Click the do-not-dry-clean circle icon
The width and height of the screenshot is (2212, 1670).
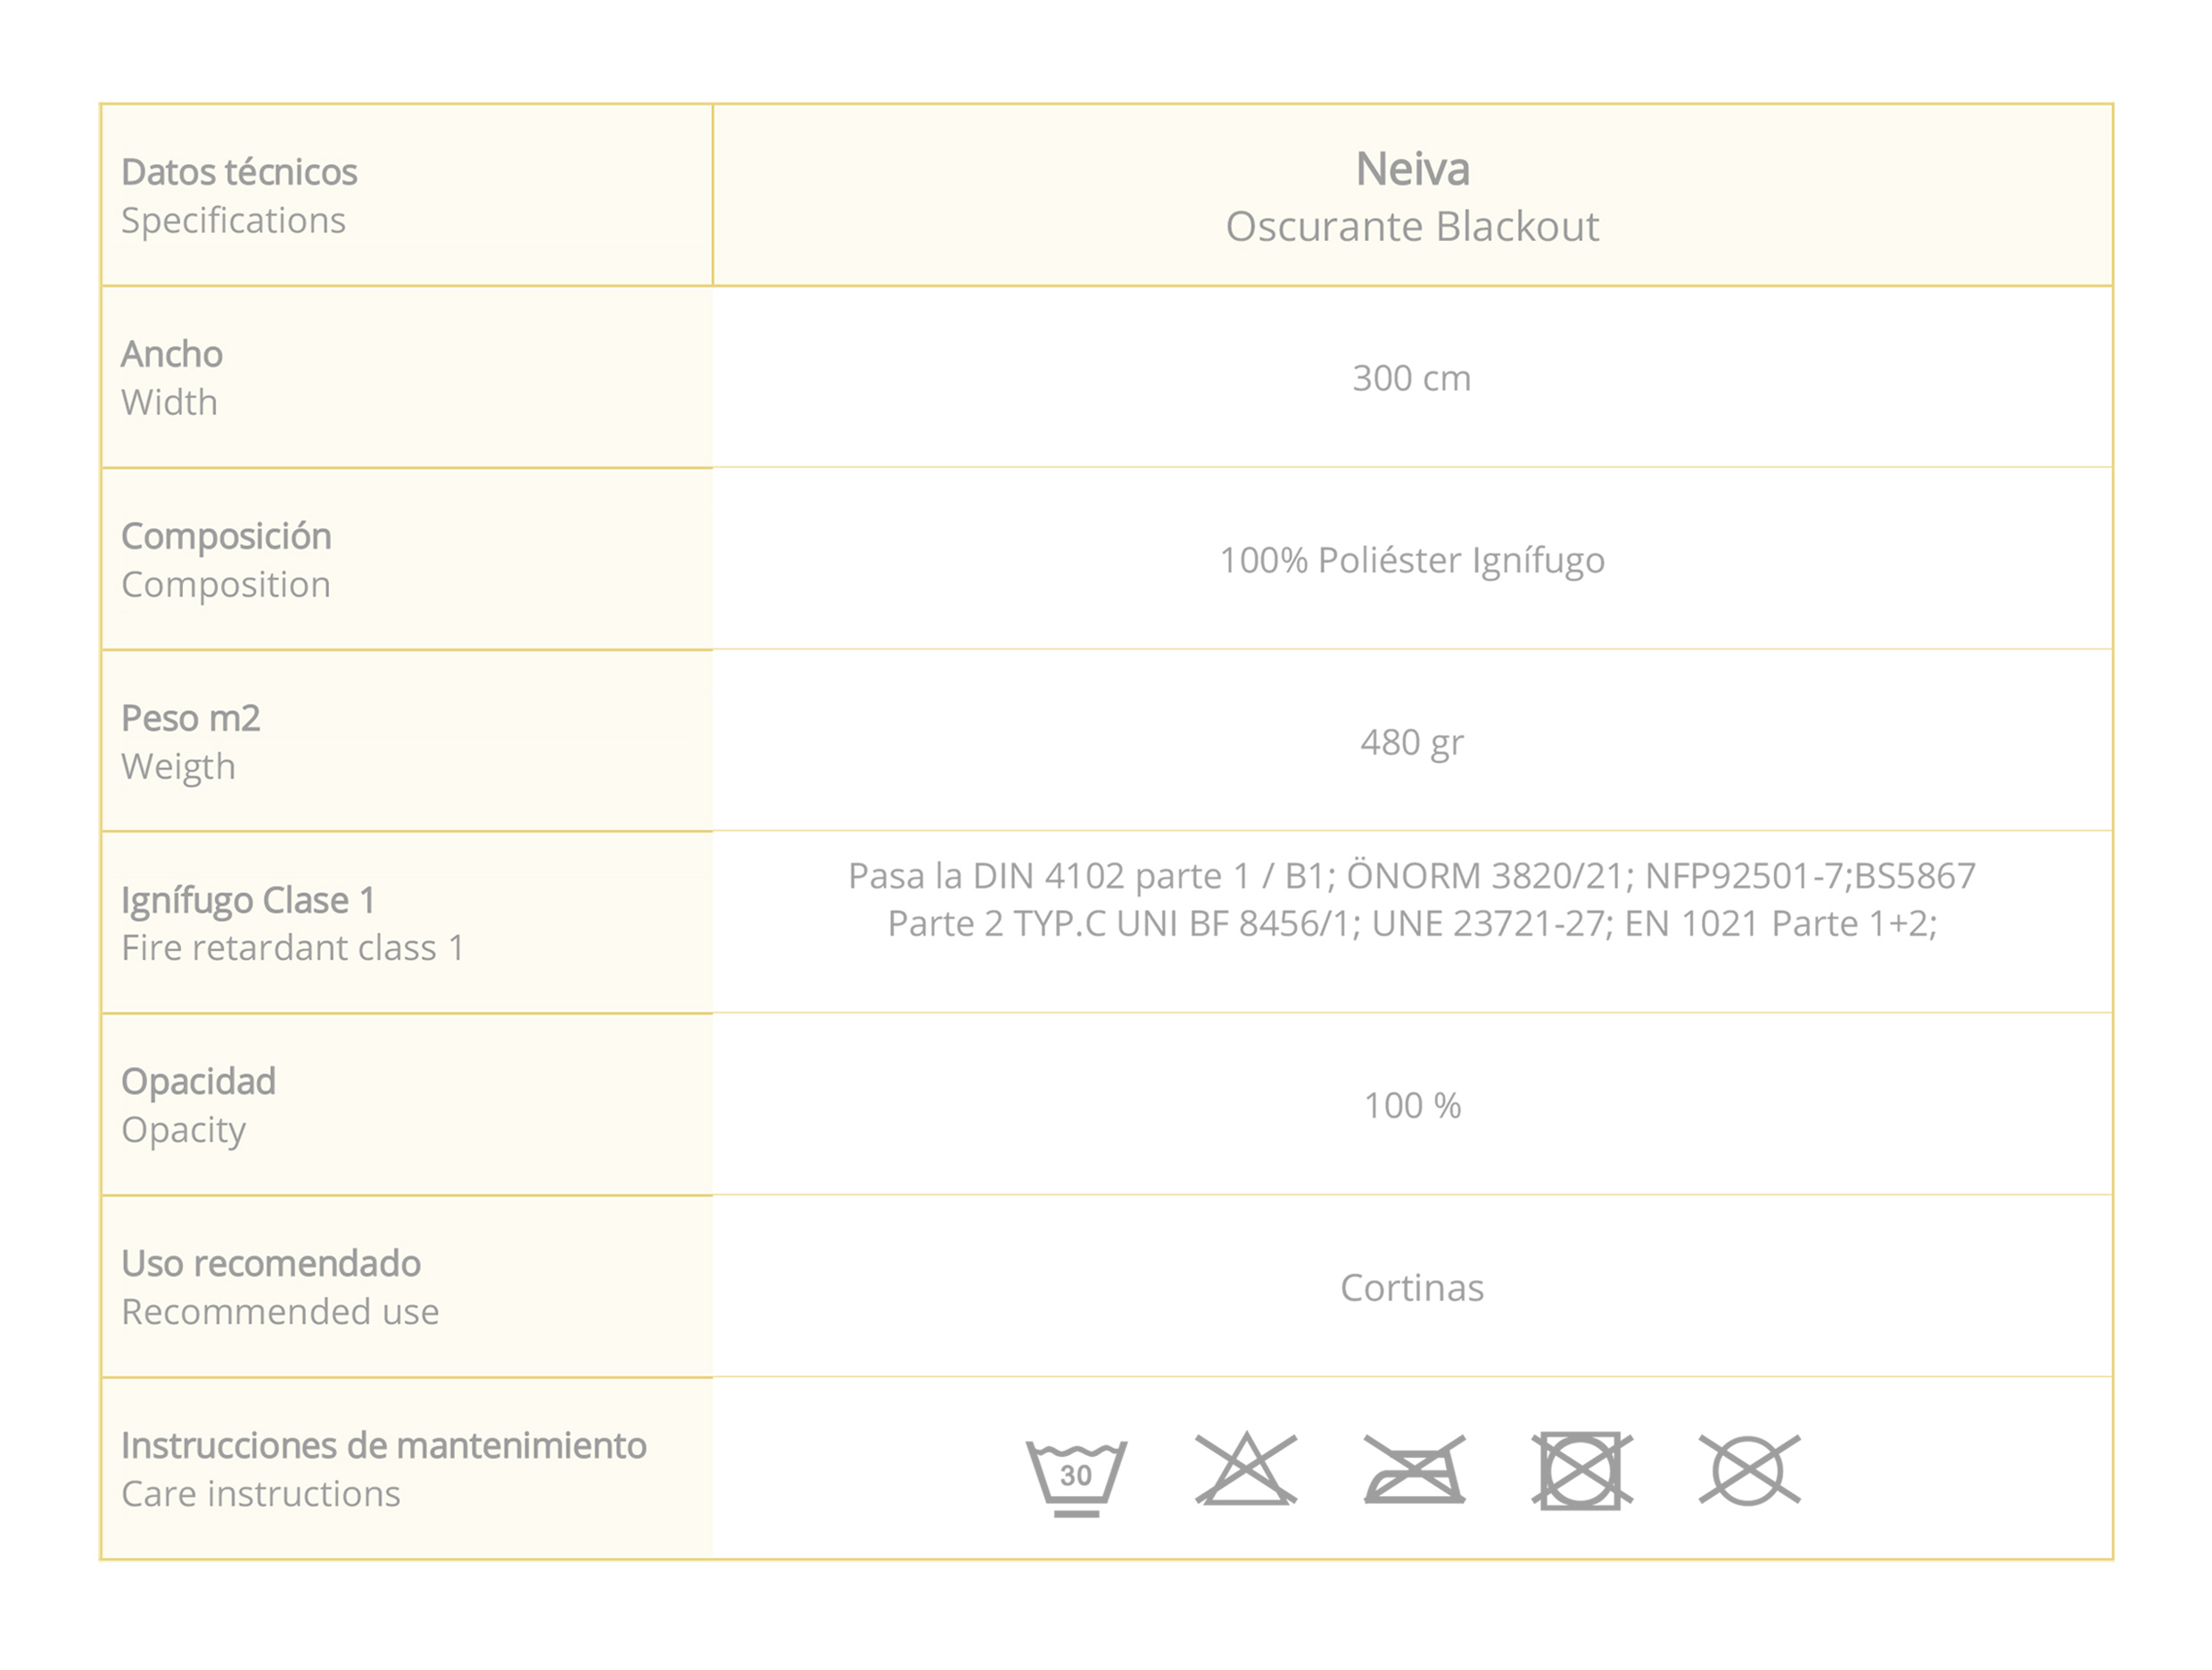pyautogui.click(x=1749, y=1470)
